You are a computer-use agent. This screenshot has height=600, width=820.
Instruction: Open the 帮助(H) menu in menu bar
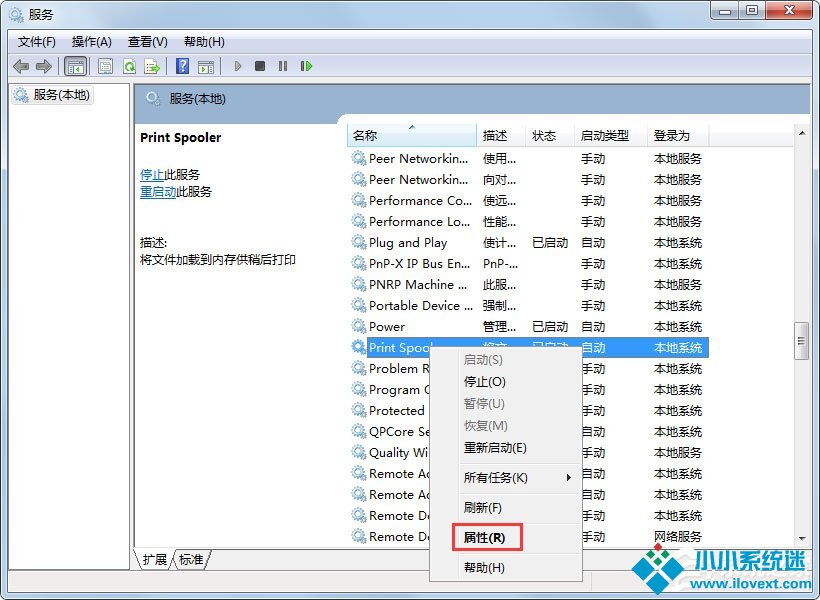coord(204,42)
